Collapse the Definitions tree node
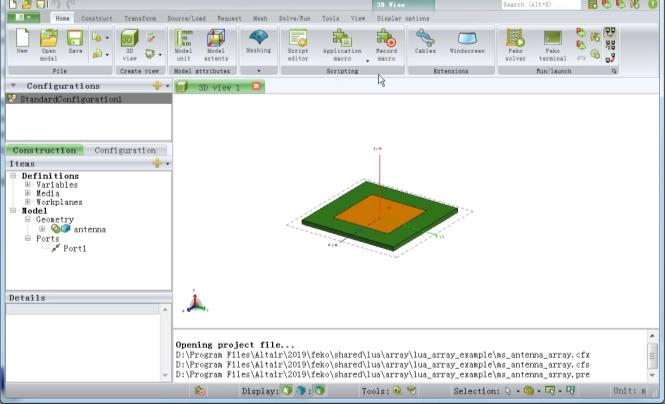The image size is (665, 404). coord(14,176)
